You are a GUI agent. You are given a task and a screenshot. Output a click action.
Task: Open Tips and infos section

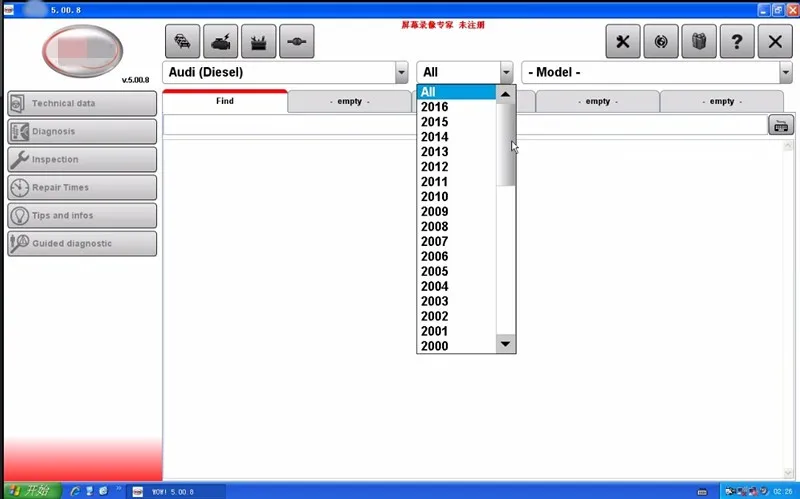[x=82, y=216]
